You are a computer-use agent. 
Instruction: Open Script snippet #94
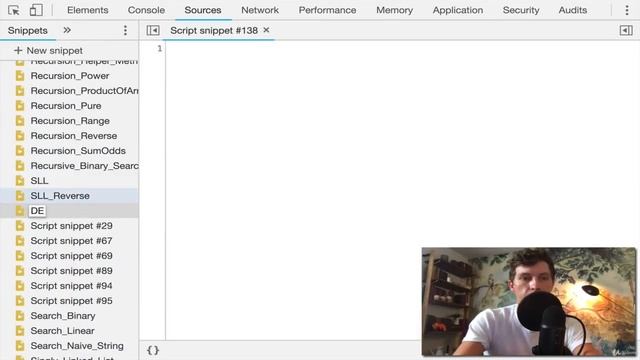point(71,286)
